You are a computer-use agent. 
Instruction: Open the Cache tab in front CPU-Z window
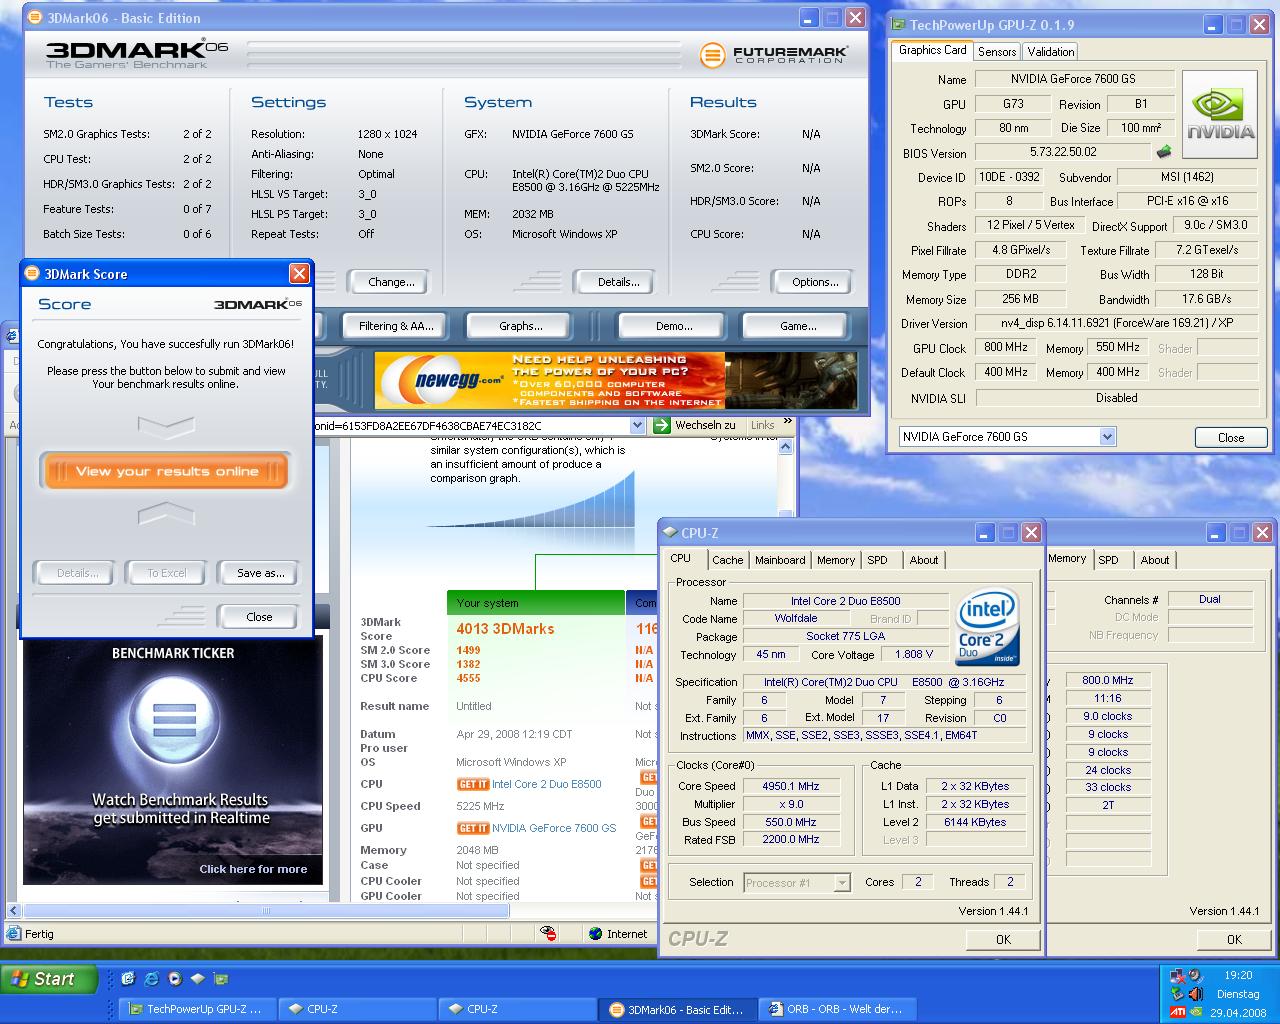point(727,560)
